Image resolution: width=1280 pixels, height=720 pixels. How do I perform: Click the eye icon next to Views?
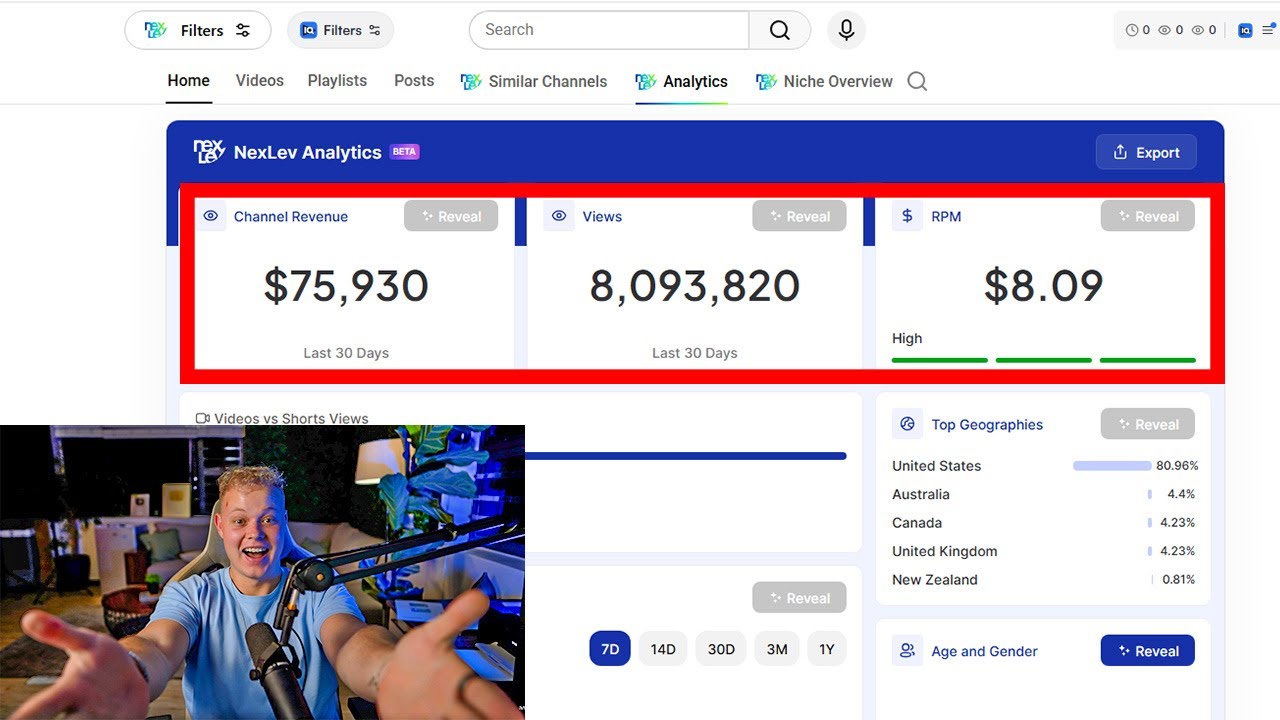click(x=559, y=216)
